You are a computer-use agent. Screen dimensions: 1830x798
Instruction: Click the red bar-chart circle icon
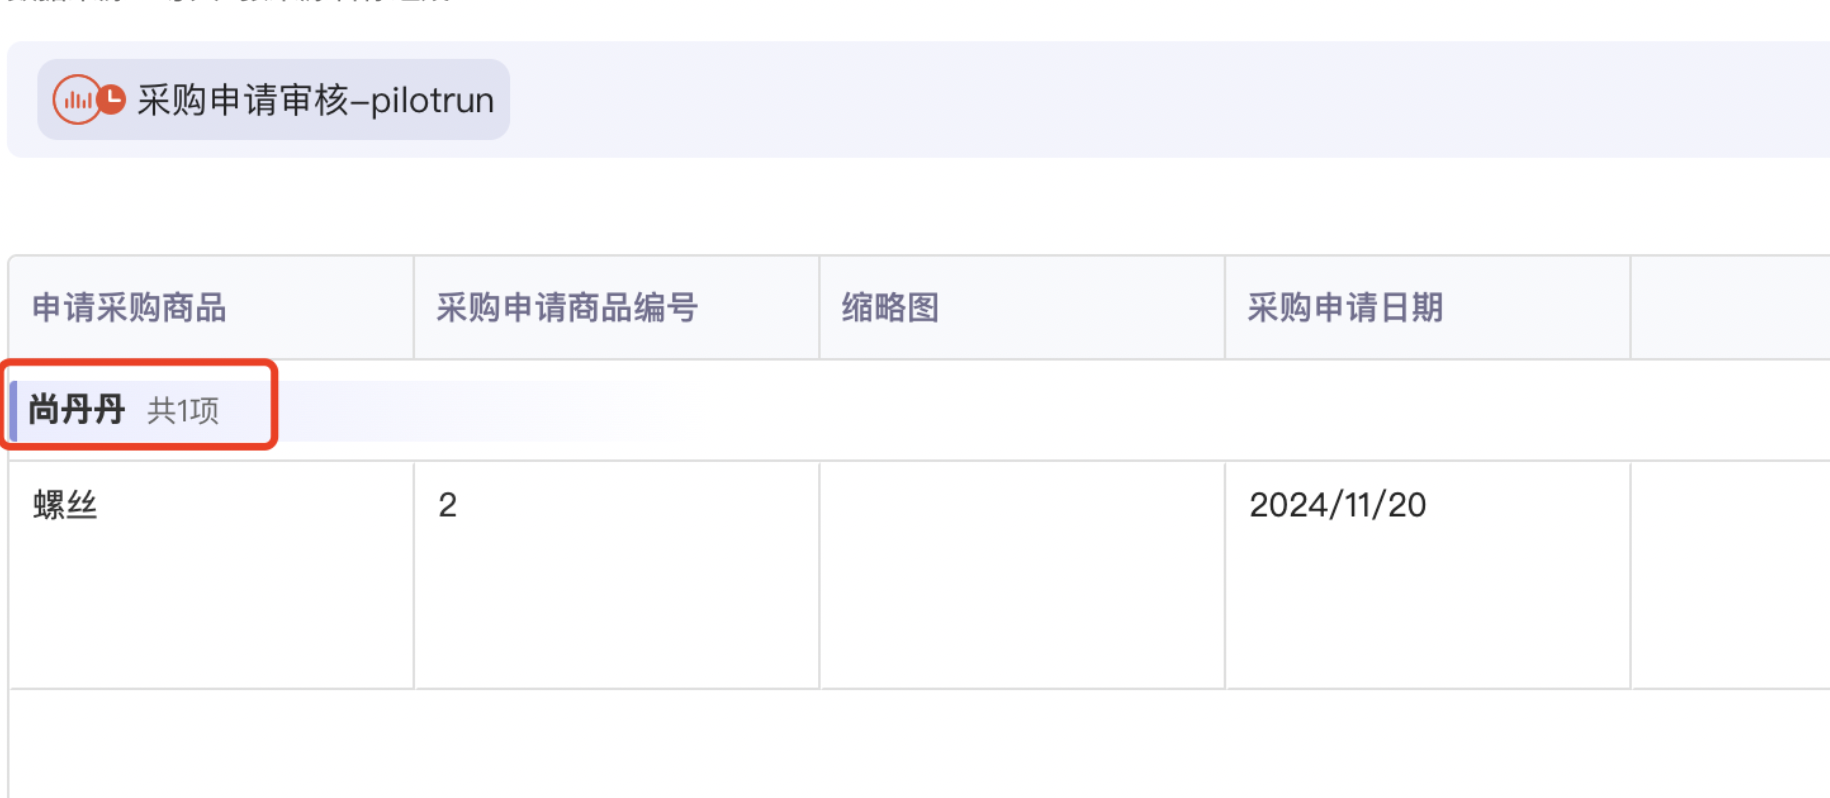[77, 100]
